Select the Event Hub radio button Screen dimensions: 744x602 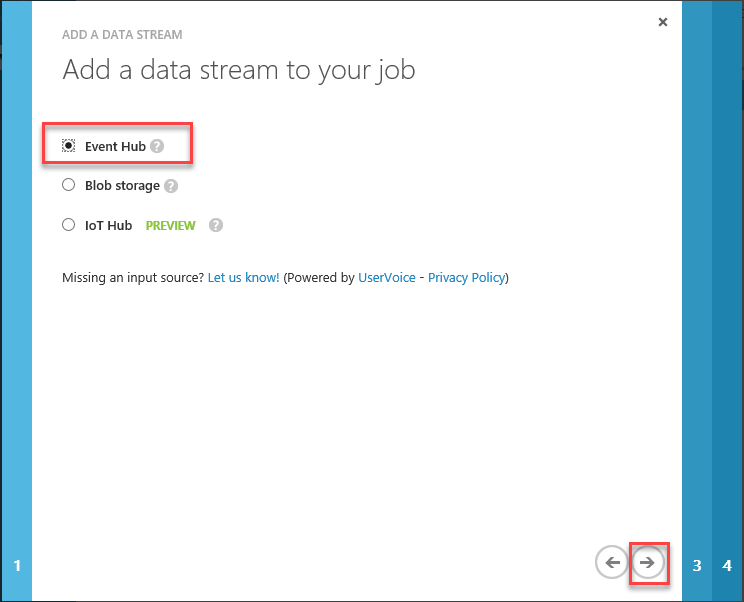tap(68, 146)
